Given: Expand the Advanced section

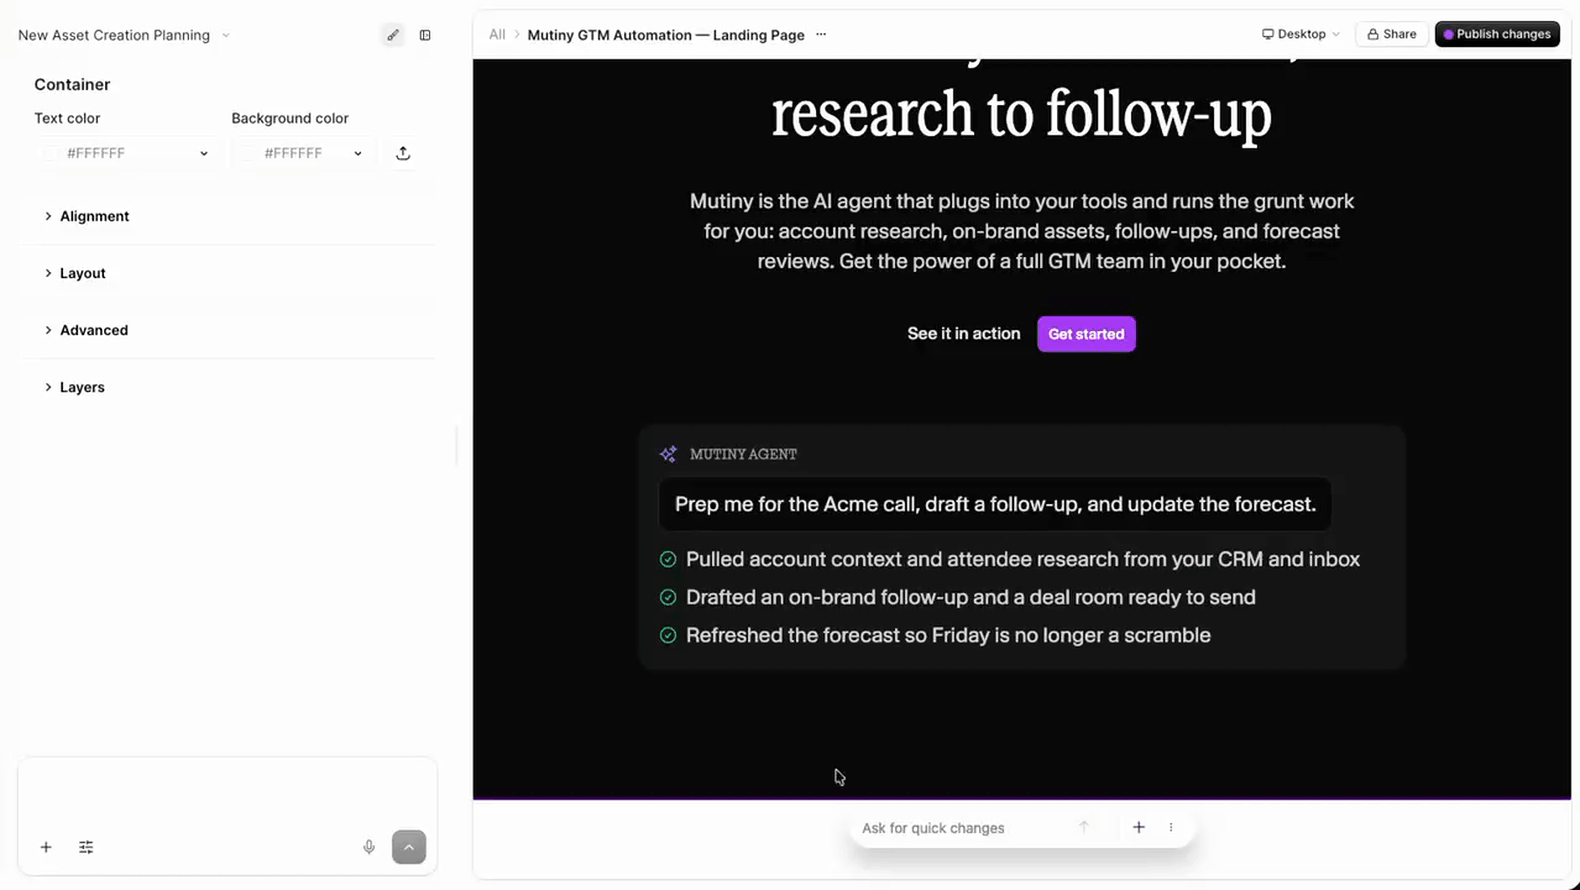Looking at the screenshot, I should 85,330.
